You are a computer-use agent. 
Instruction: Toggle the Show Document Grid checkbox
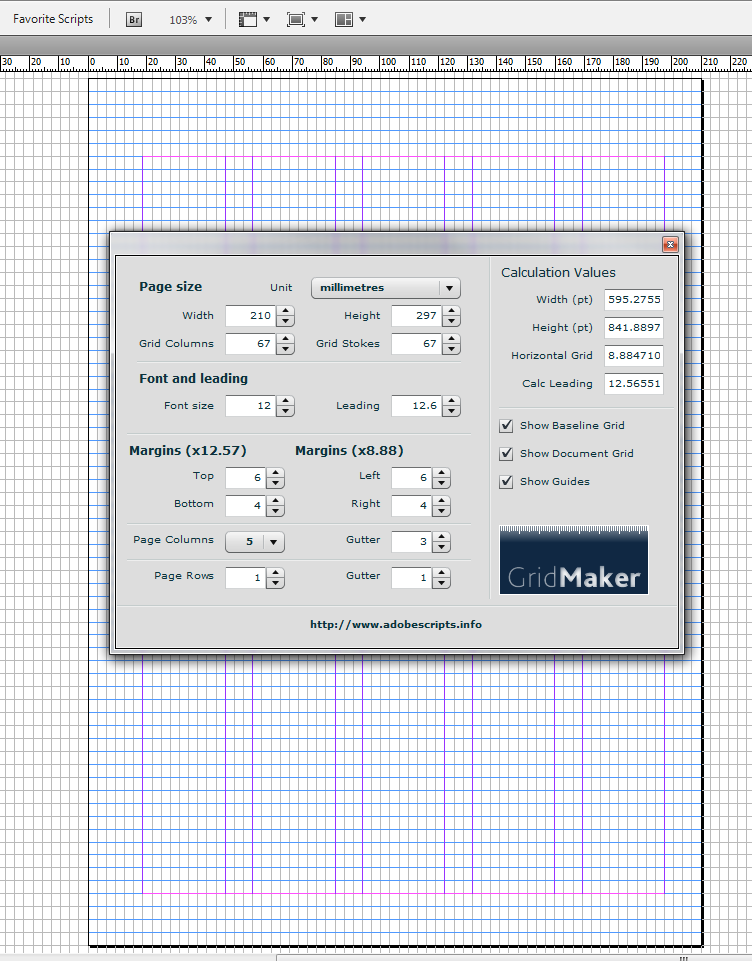506,454
